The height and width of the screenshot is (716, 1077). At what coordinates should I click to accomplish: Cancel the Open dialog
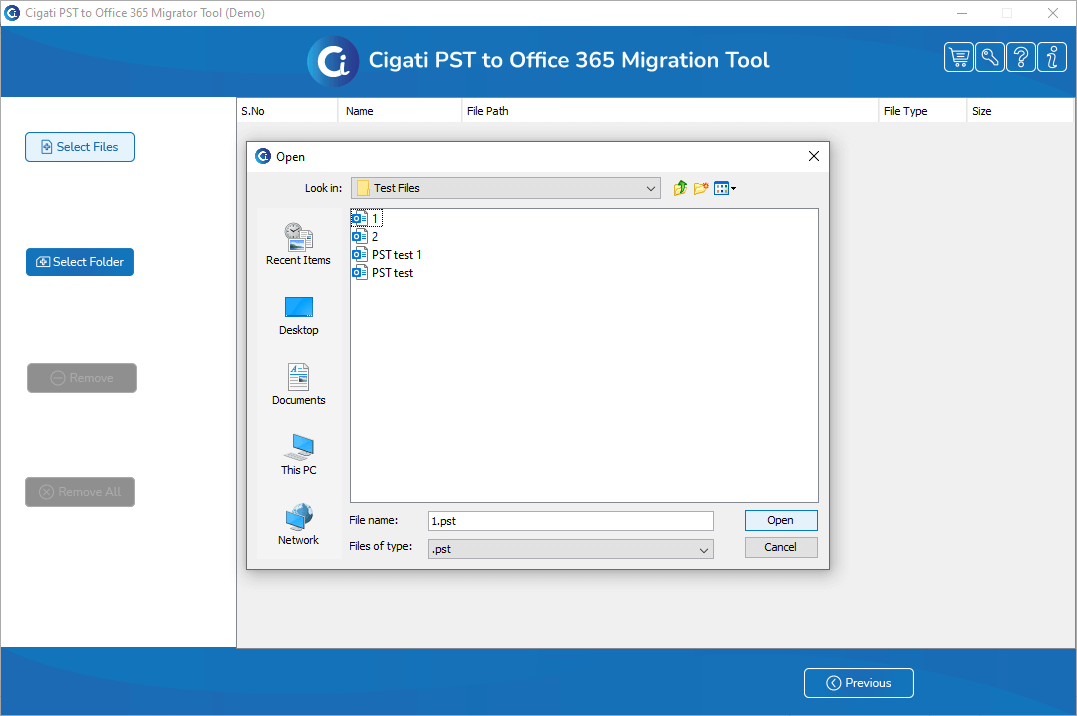tap(781, 547)
